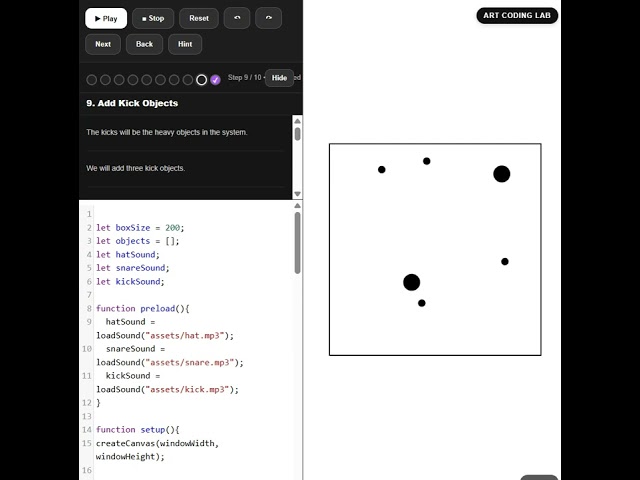Click the '9. Add Kick Objects' heading
Image resolution: width=640 pixels, height=480 pixels.
coord(132,103)
